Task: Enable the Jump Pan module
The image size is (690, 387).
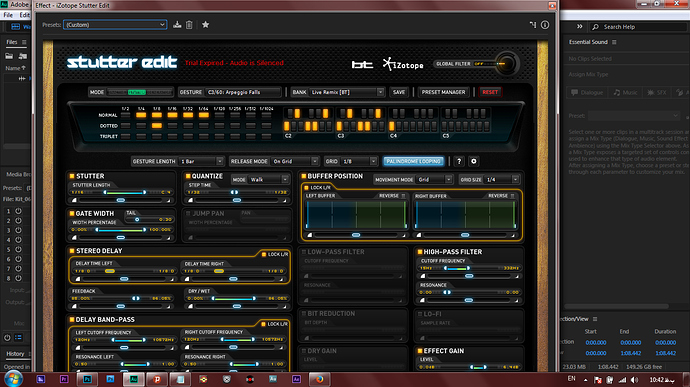Action: click(188, 214)
